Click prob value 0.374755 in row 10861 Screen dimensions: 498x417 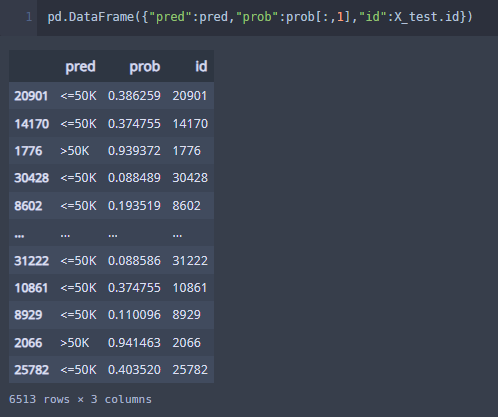(x=134, y=288)
